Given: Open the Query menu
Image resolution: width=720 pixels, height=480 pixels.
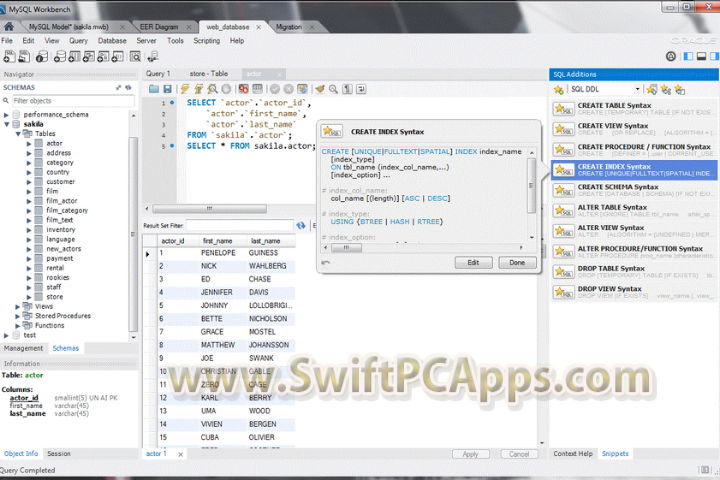Looking at the screenshot, I should click(x=78, y=41).
